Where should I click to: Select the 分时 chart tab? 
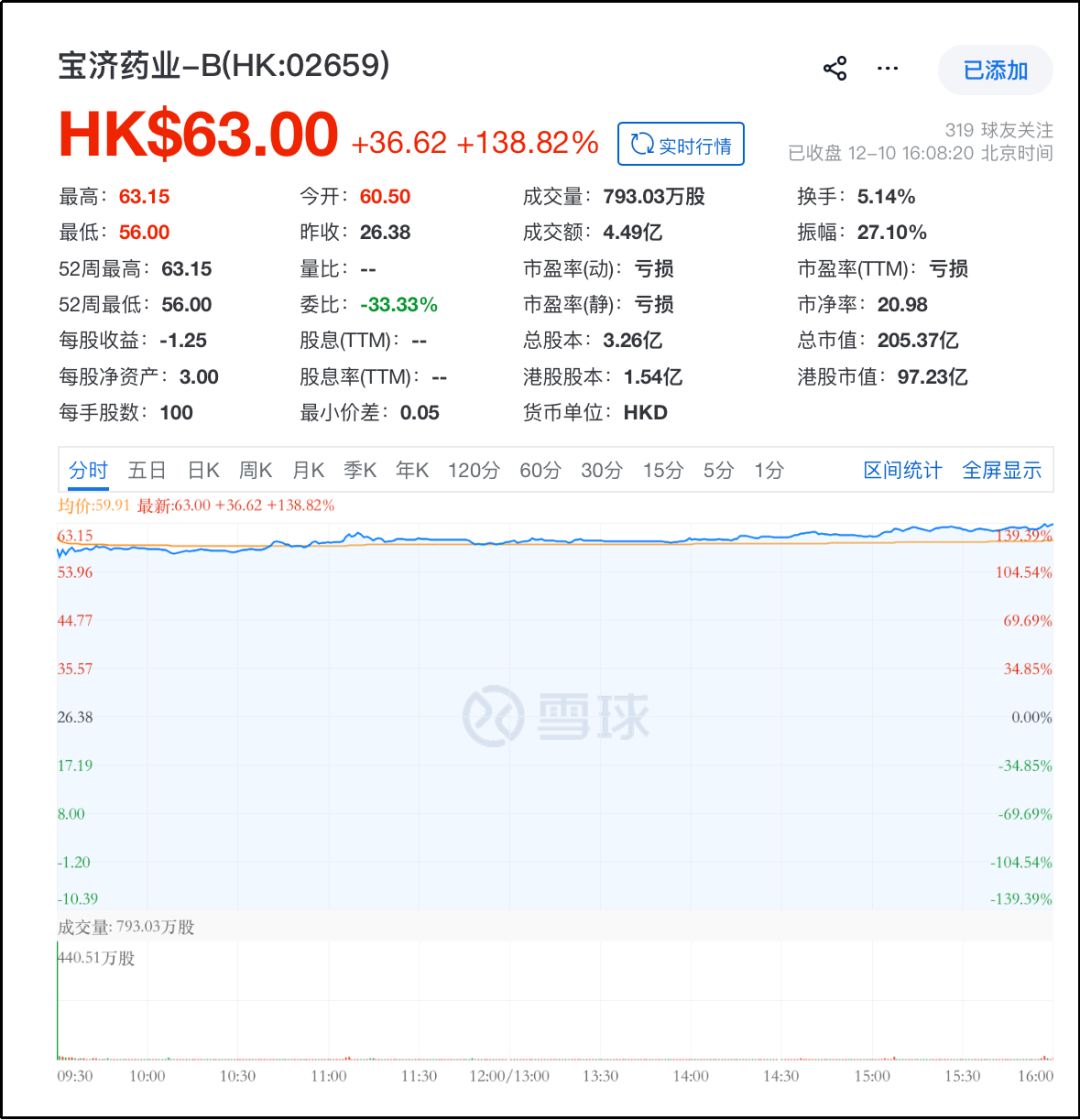(x=87, y=470)
